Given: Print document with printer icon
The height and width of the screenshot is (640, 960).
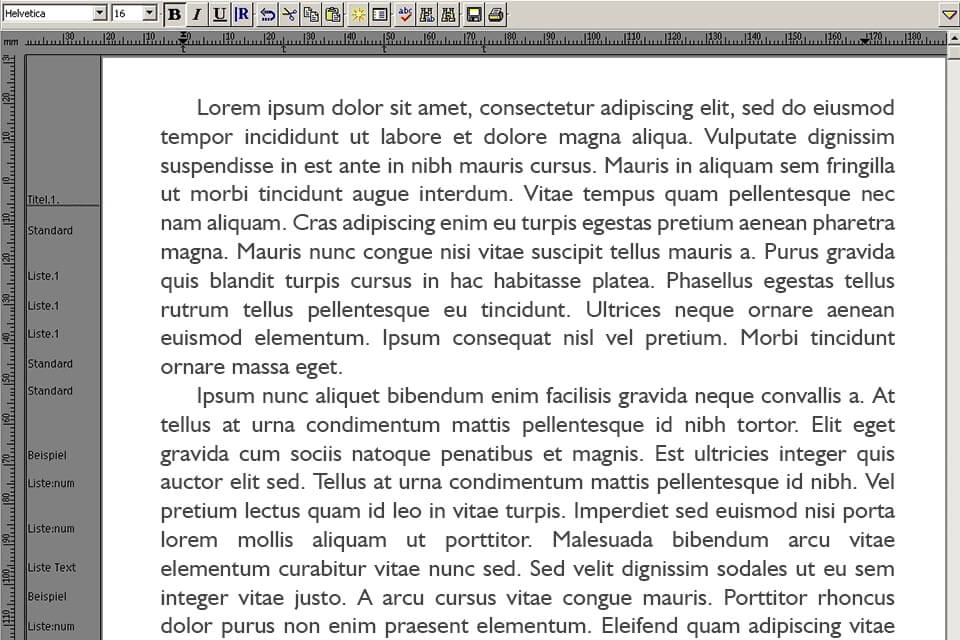Looking at the screenshot, I should [496, 14].
